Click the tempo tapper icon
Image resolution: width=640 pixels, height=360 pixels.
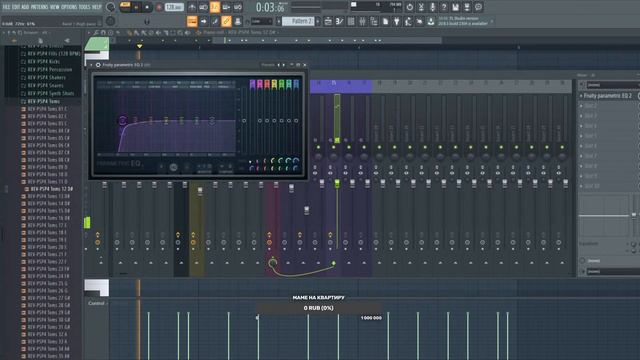coord(408,21)
